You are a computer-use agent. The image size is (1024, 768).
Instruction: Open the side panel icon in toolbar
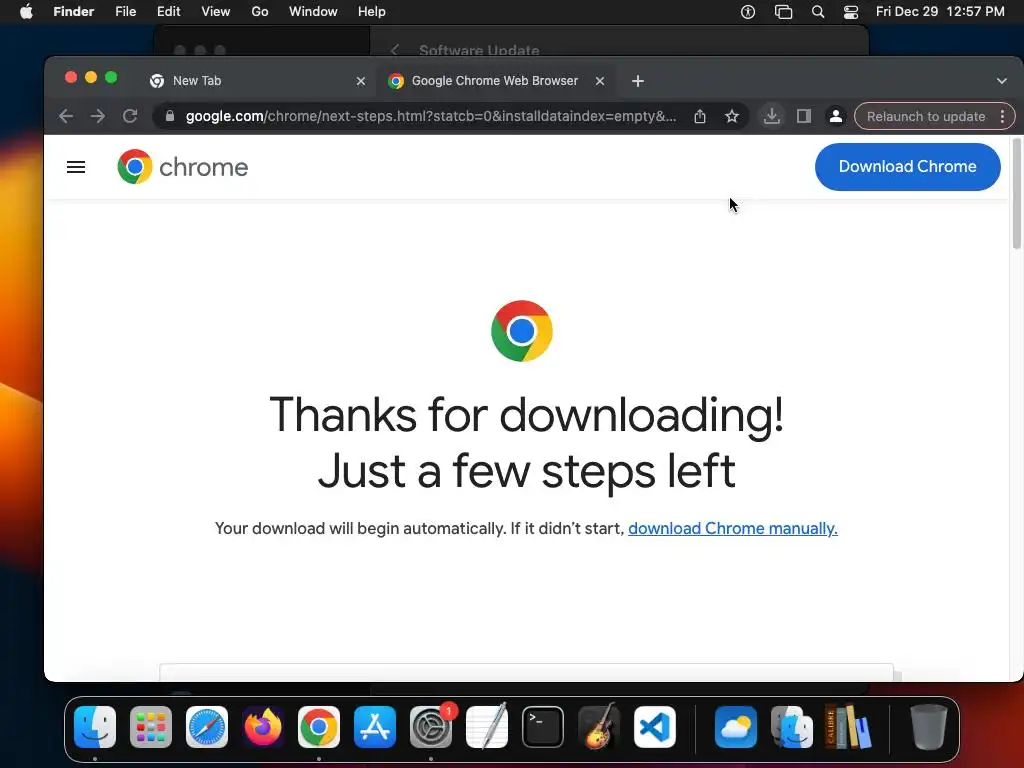pyautogui.click(x=804, y=116)
